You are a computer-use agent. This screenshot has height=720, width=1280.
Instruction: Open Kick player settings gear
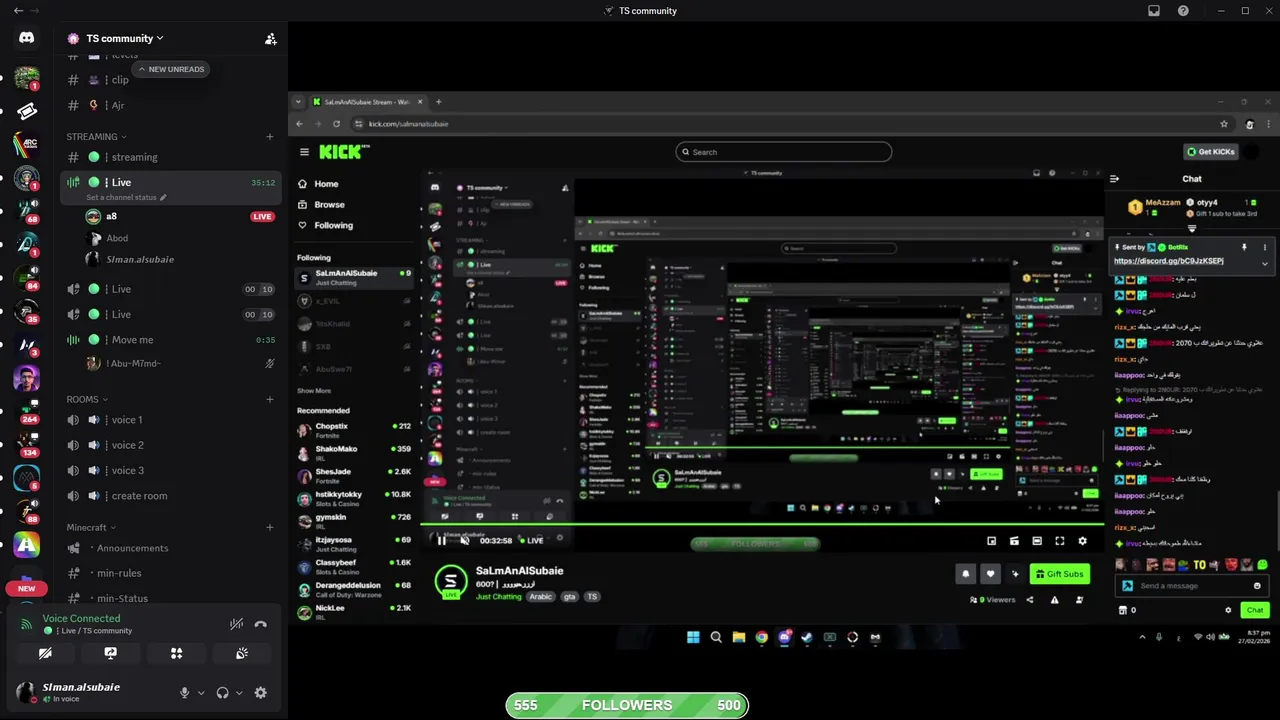tap(1082, 541)
